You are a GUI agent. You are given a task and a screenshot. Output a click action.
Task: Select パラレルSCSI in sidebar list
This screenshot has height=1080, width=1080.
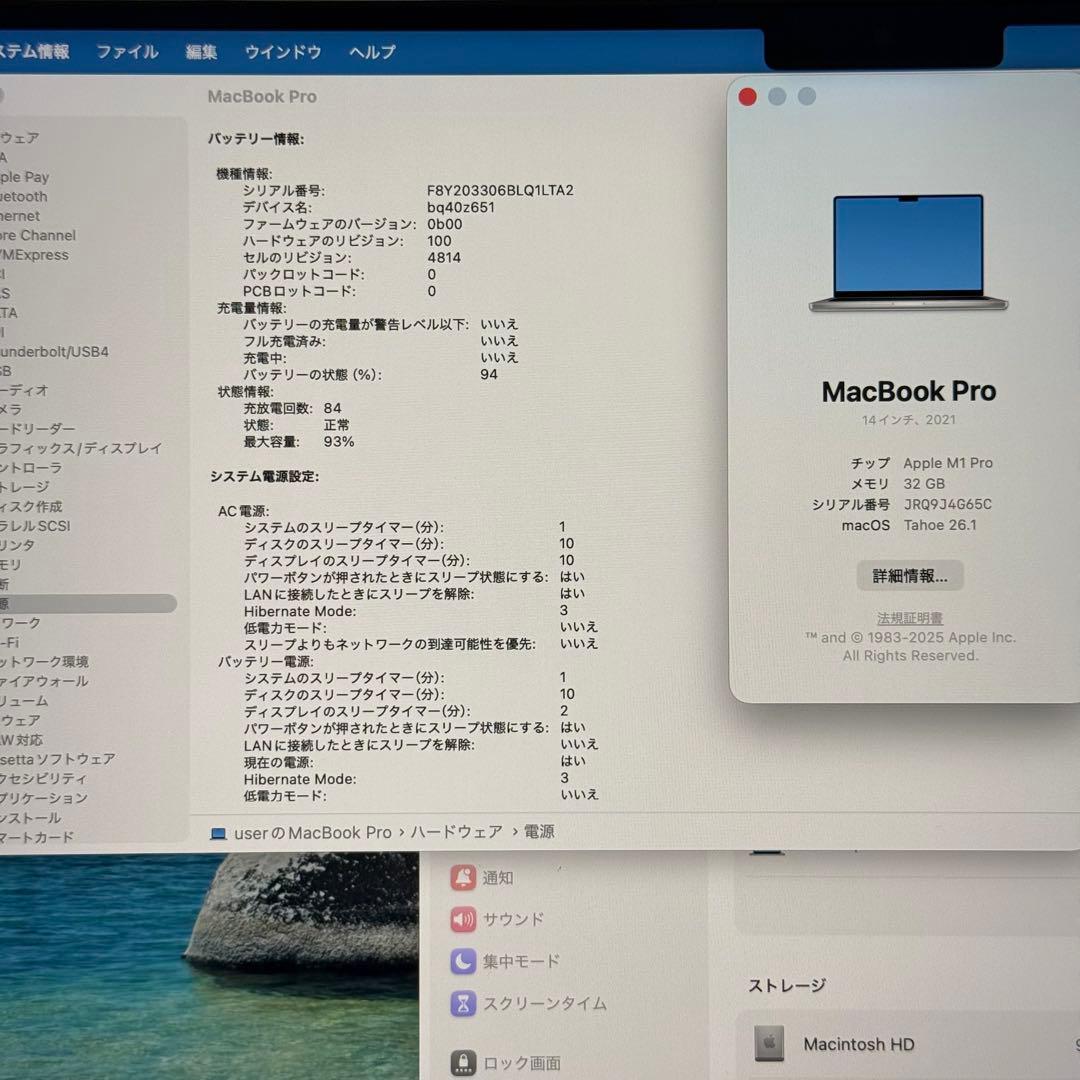pyautogui.click(x=35, y=526)
